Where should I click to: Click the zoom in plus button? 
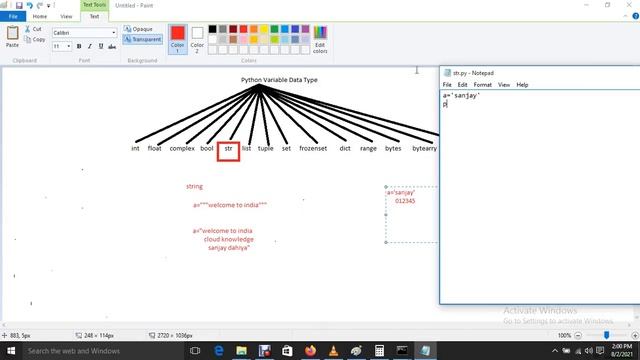tap(635, 336)
